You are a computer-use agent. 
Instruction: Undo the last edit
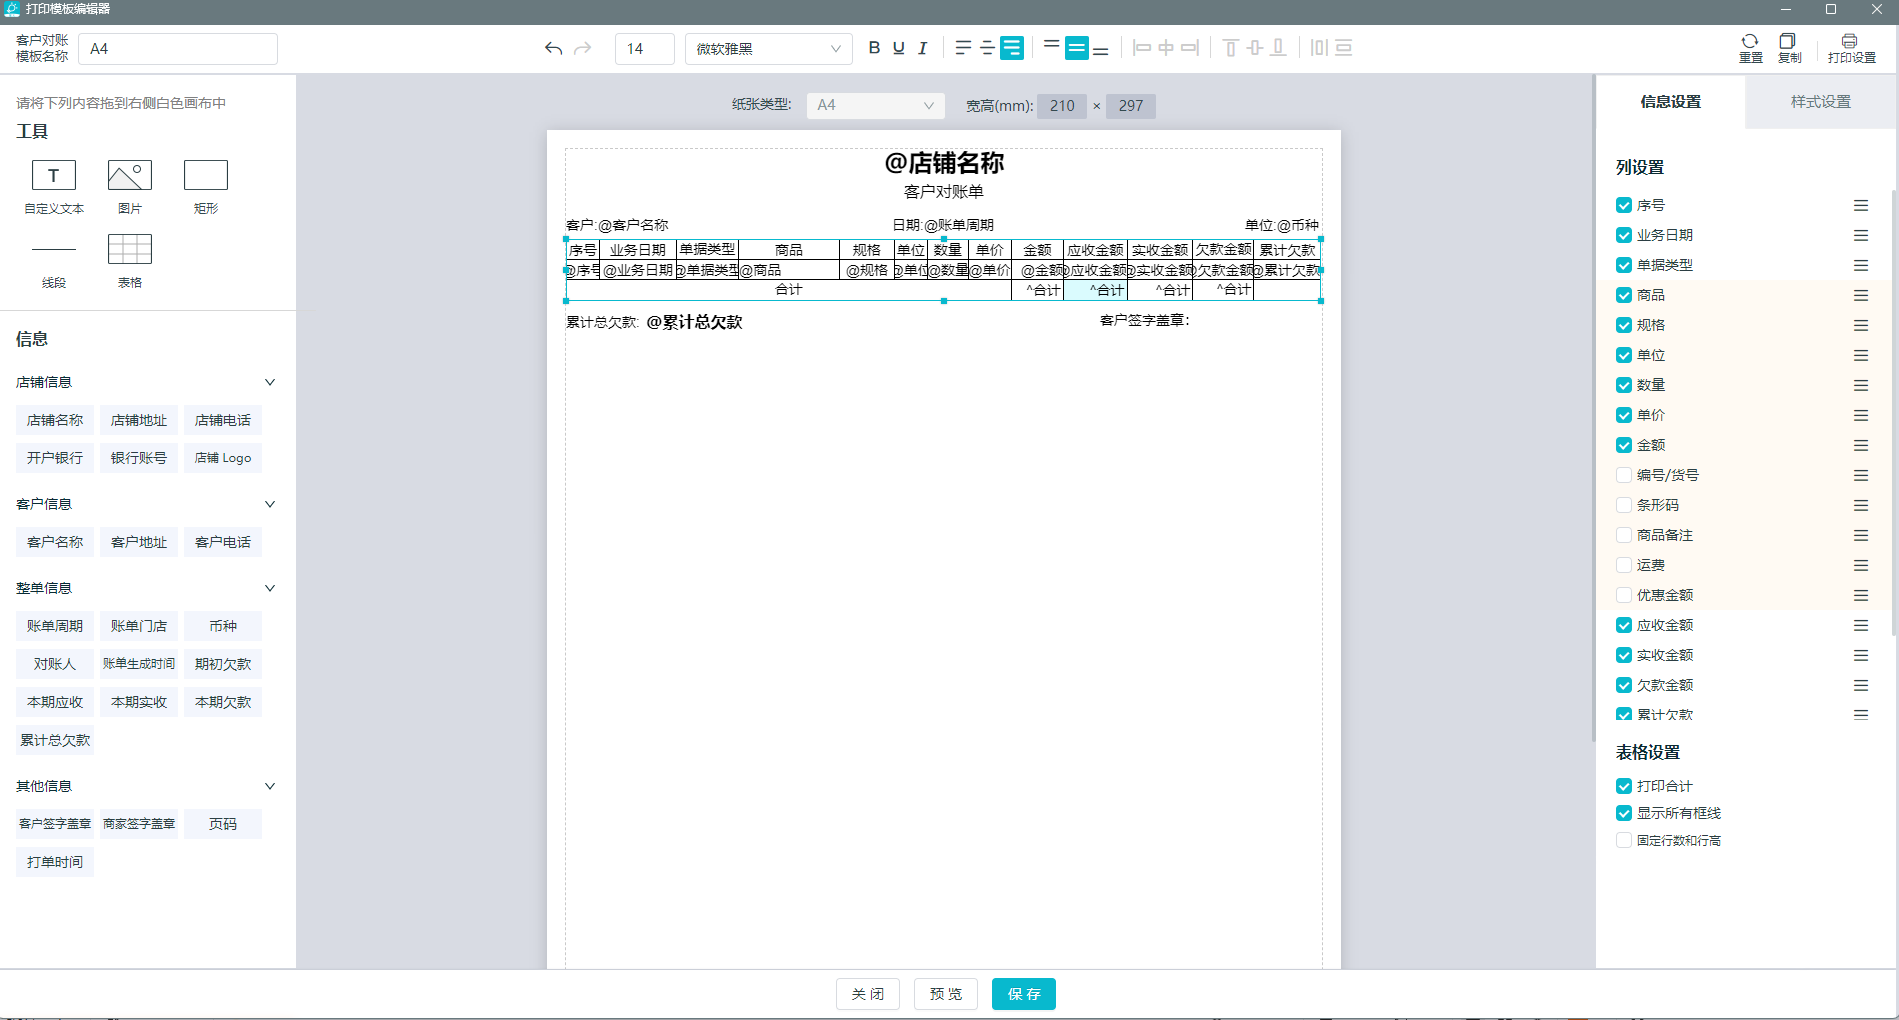[x=553, y=48]
